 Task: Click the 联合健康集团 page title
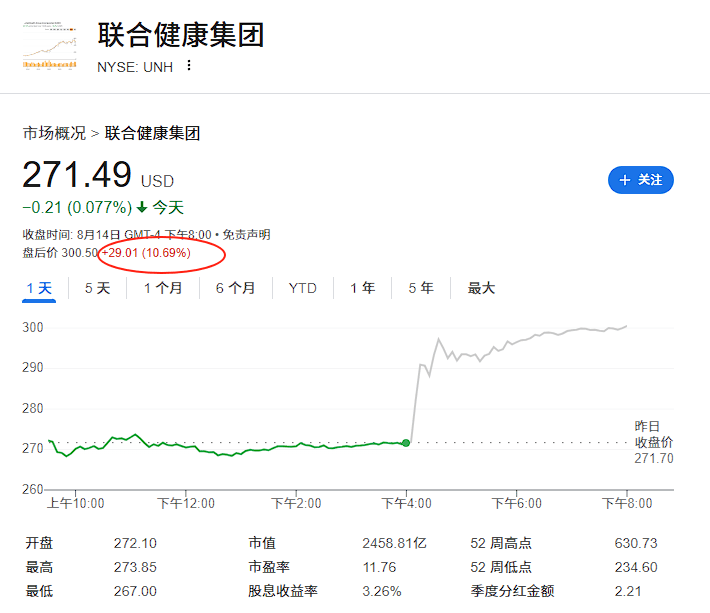181,35
